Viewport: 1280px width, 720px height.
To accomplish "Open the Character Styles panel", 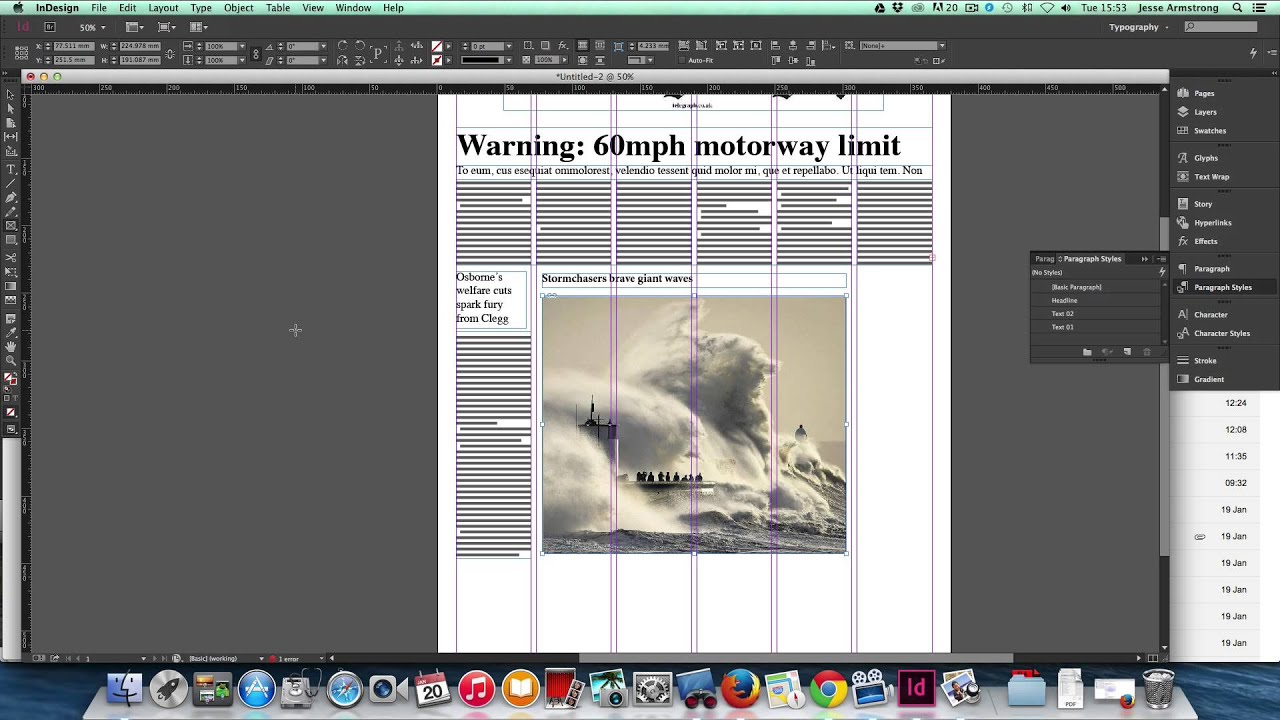I will 1224,333.
